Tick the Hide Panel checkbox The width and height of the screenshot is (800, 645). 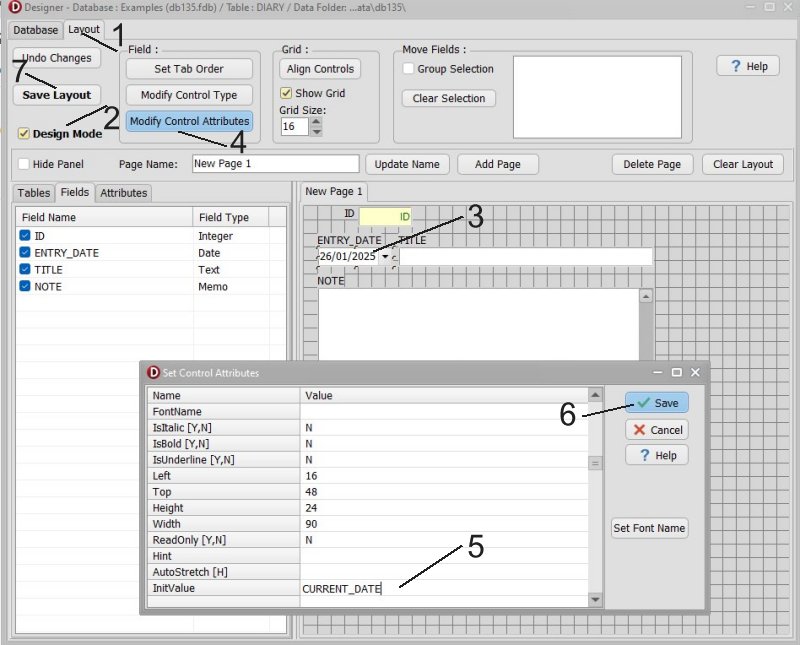coord(23,164)
